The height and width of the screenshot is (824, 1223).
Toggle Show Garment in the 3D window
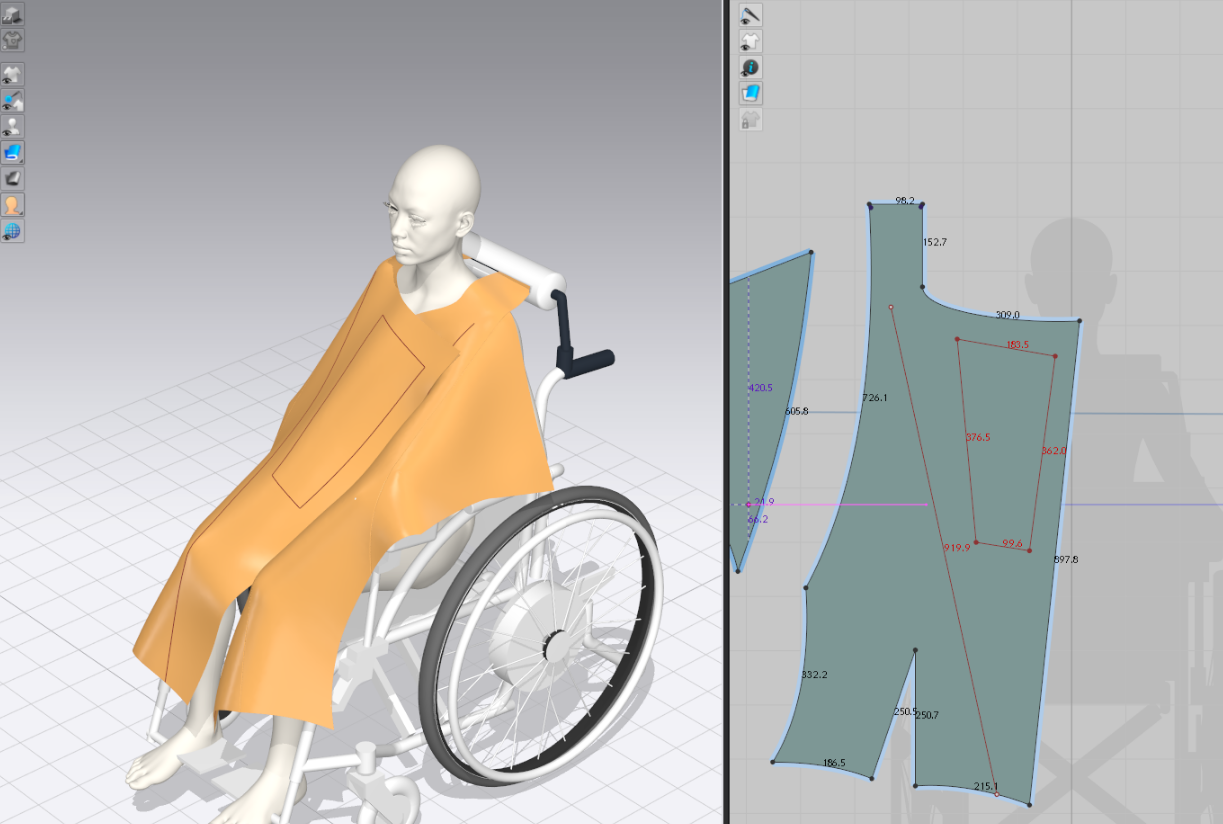[x=12, y=74]
